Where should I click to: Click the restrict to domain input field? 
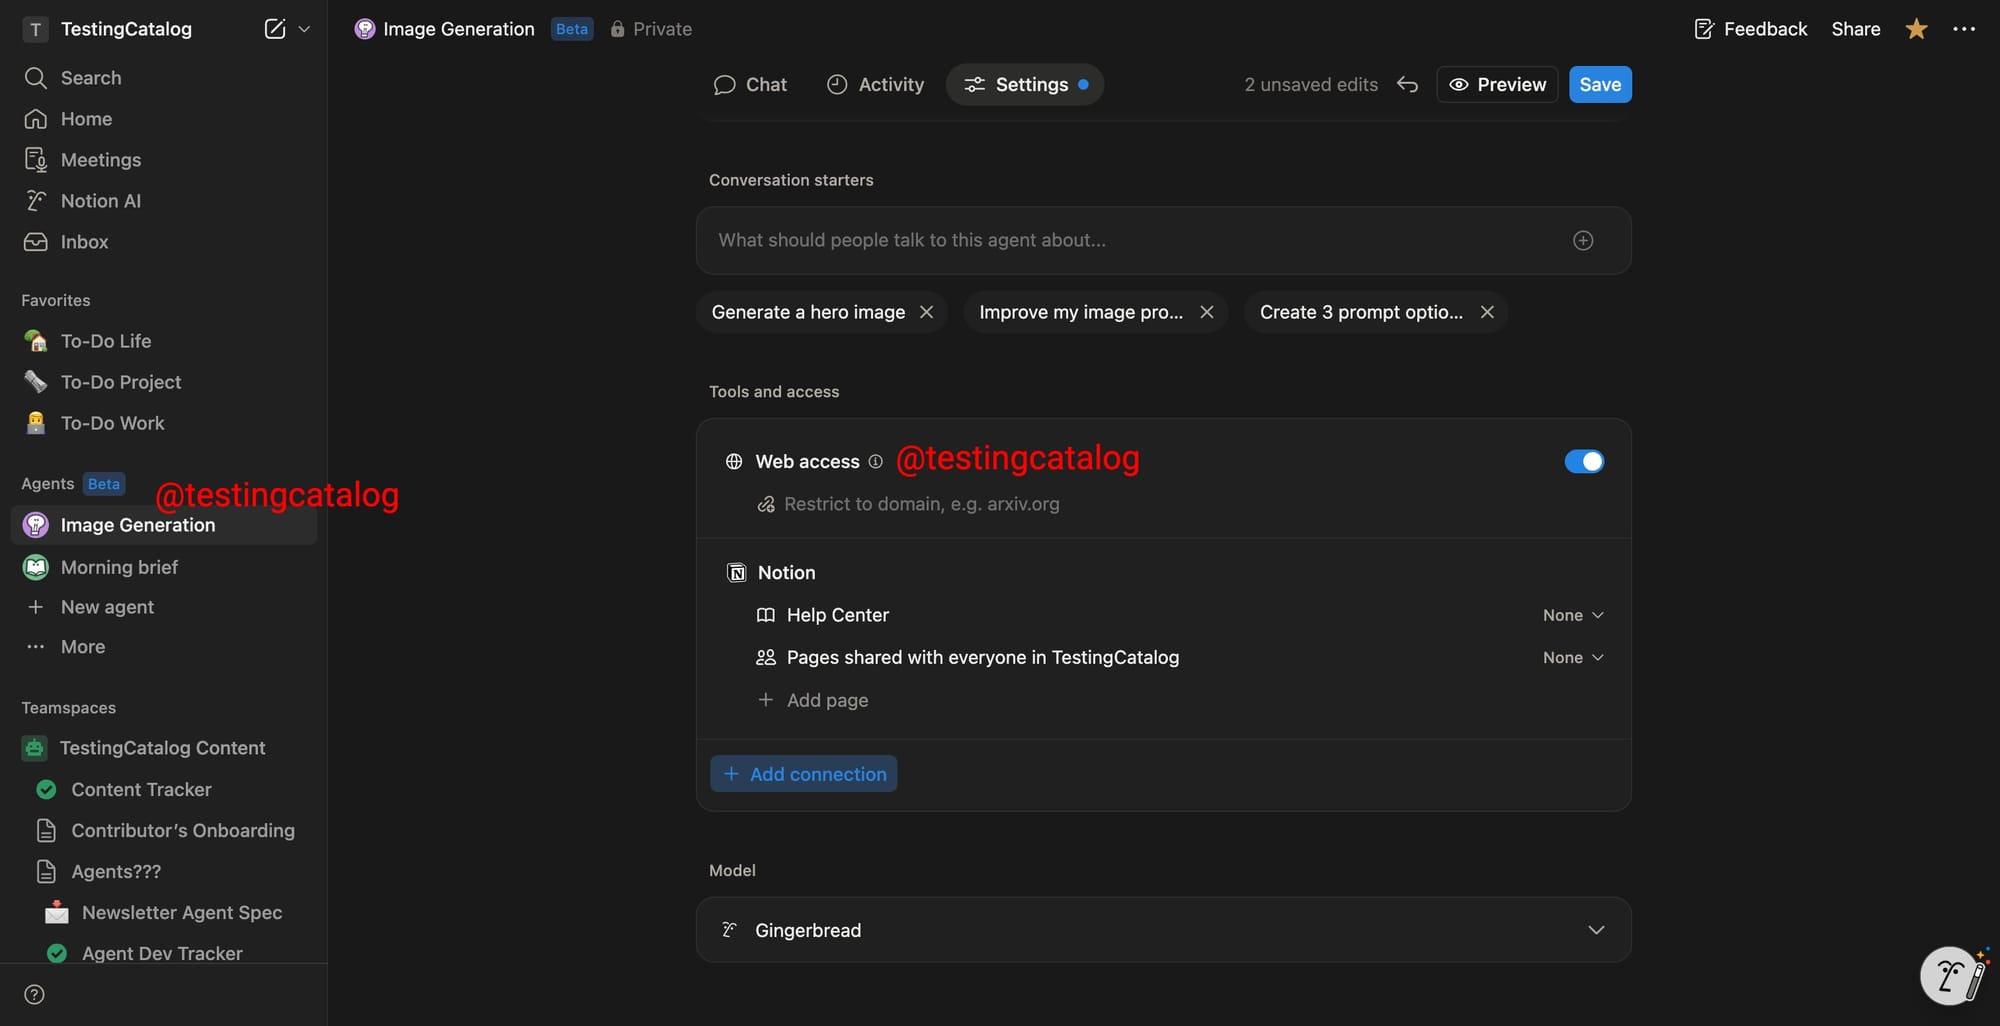921,504
